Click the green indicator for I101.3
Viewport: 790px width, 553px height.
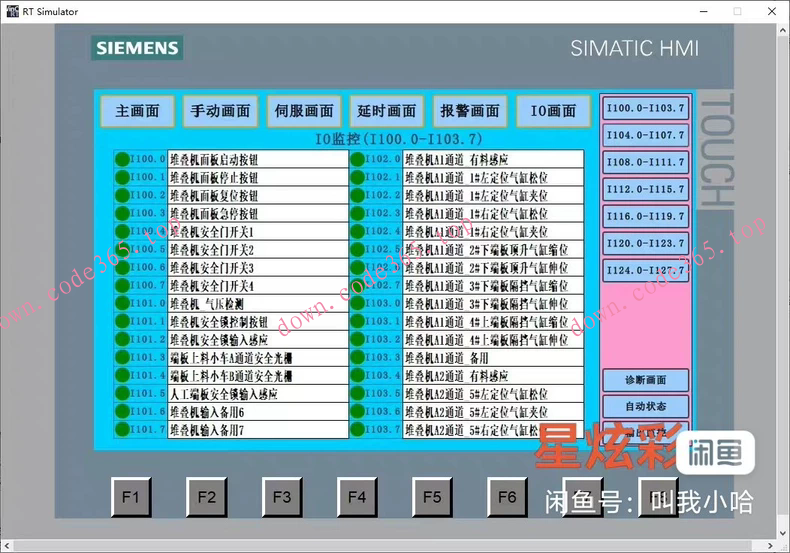coord(122,358)
